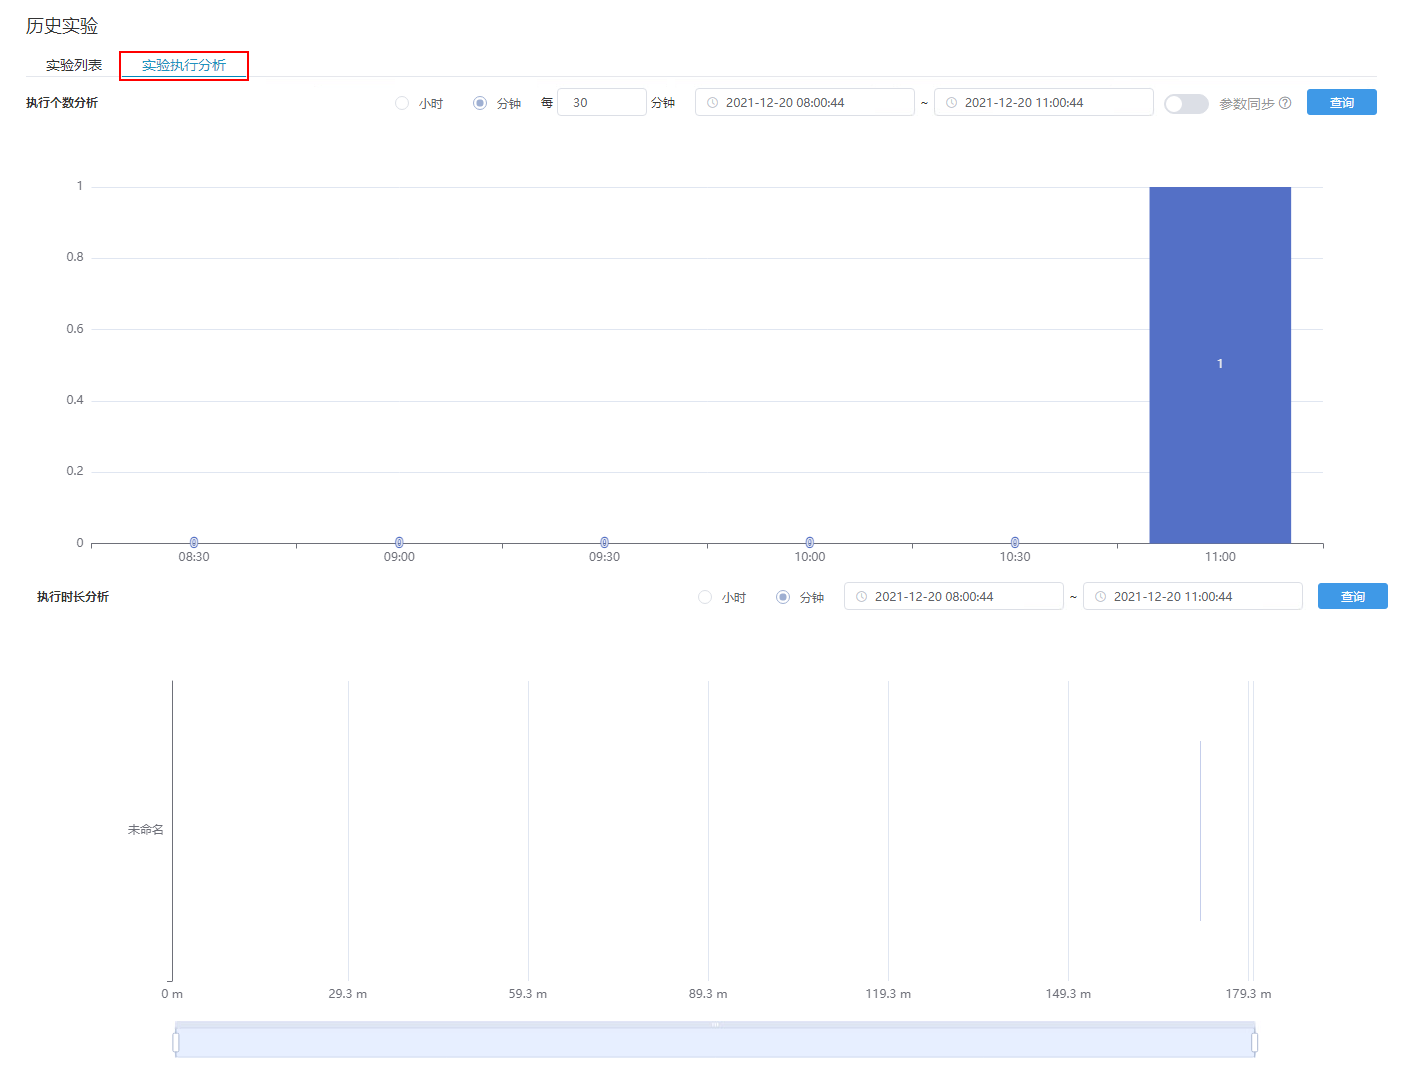Click the 09:30 zero data point
This screenshot has width=1405, height=1083.
tap(604, 542)
